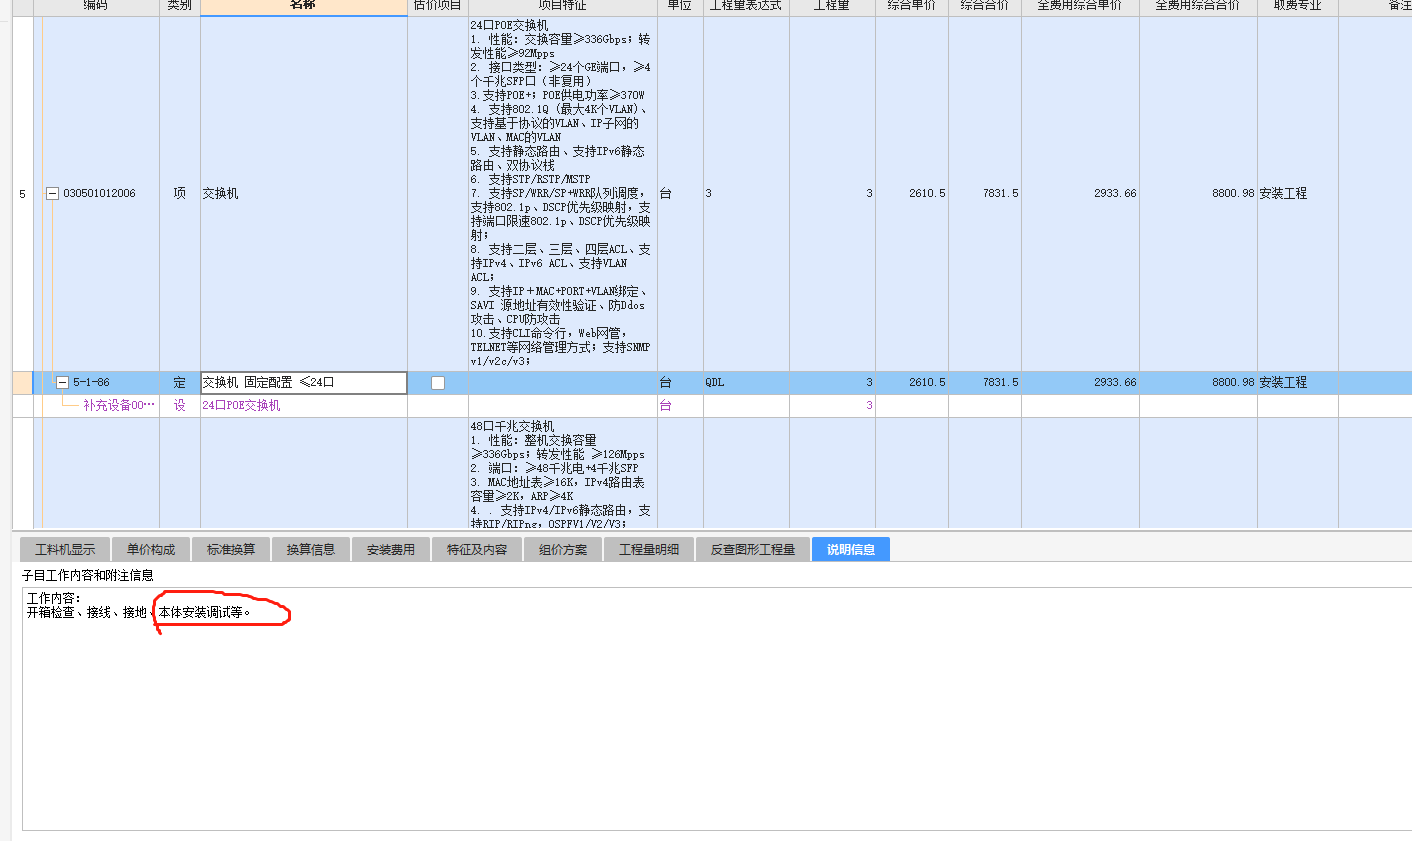
Task: Click the name field 交换机 固定配置 ≤24口
Action: click(x=304, y=383)
